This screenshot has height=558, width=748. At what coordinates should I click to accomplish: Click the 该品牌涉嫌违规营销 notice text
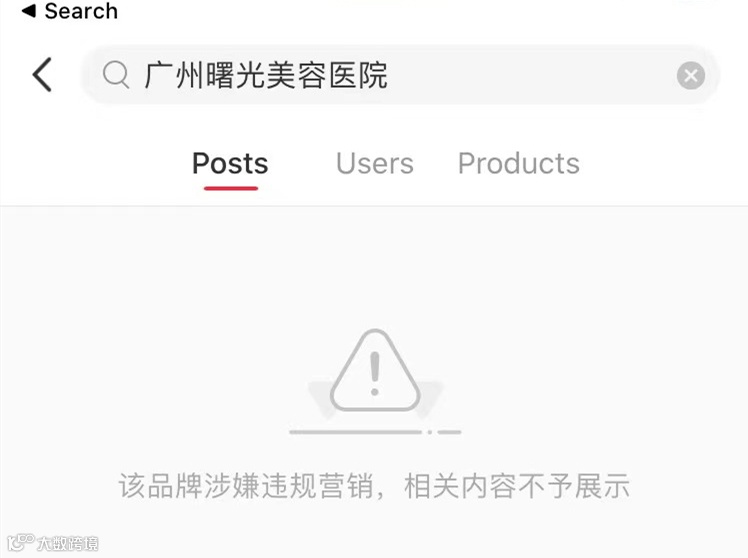click(x=246, y=486)
